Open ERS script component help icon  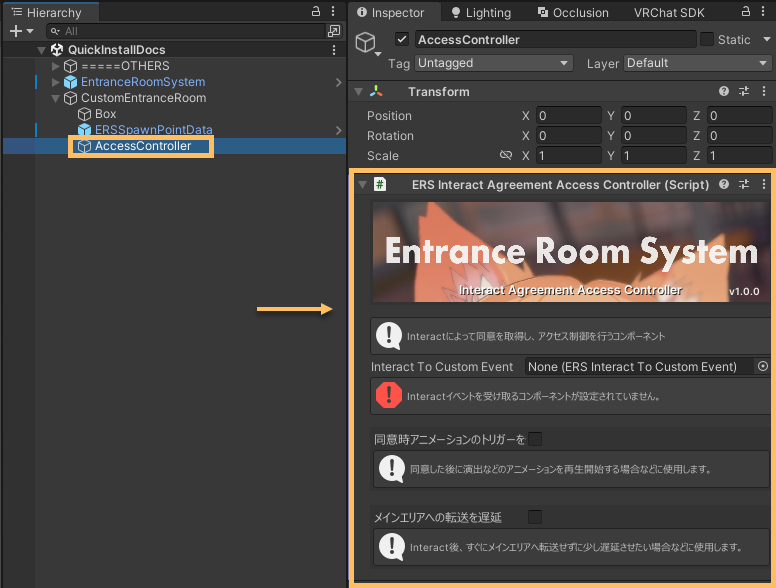724,185
